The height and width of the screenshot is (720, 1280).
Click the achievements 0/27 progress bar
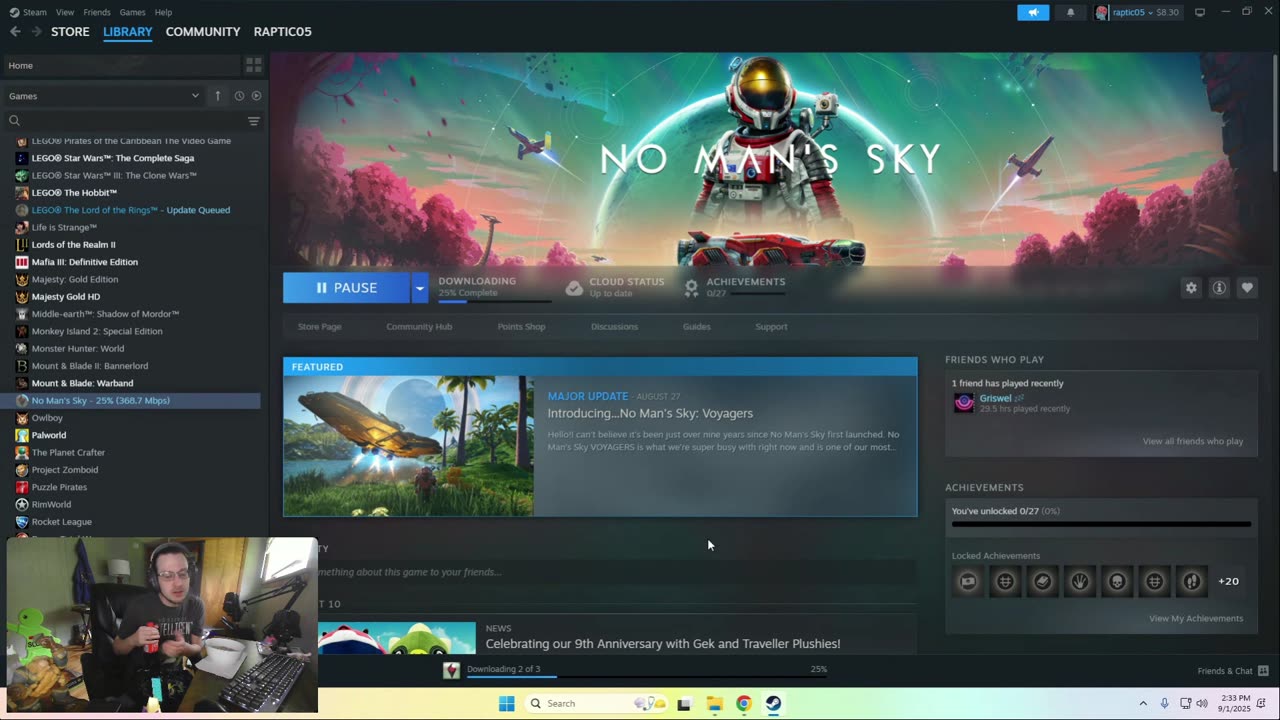click(1101, 524)
